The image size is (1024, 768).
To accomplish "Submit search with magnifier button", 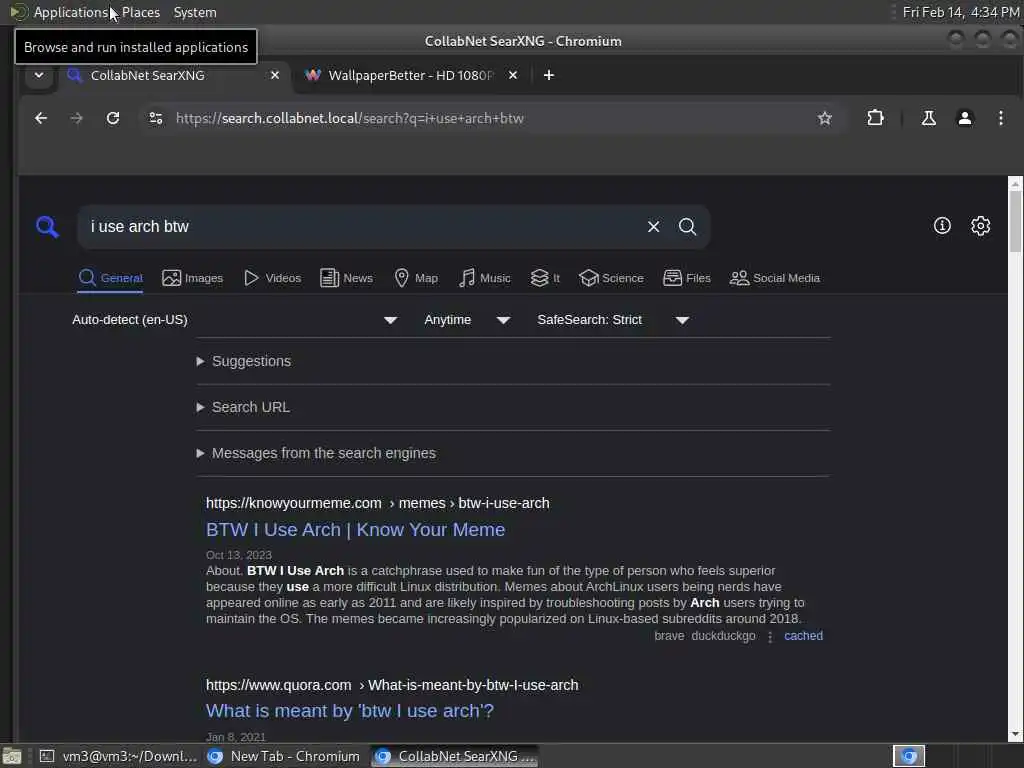I will point(687,227).
